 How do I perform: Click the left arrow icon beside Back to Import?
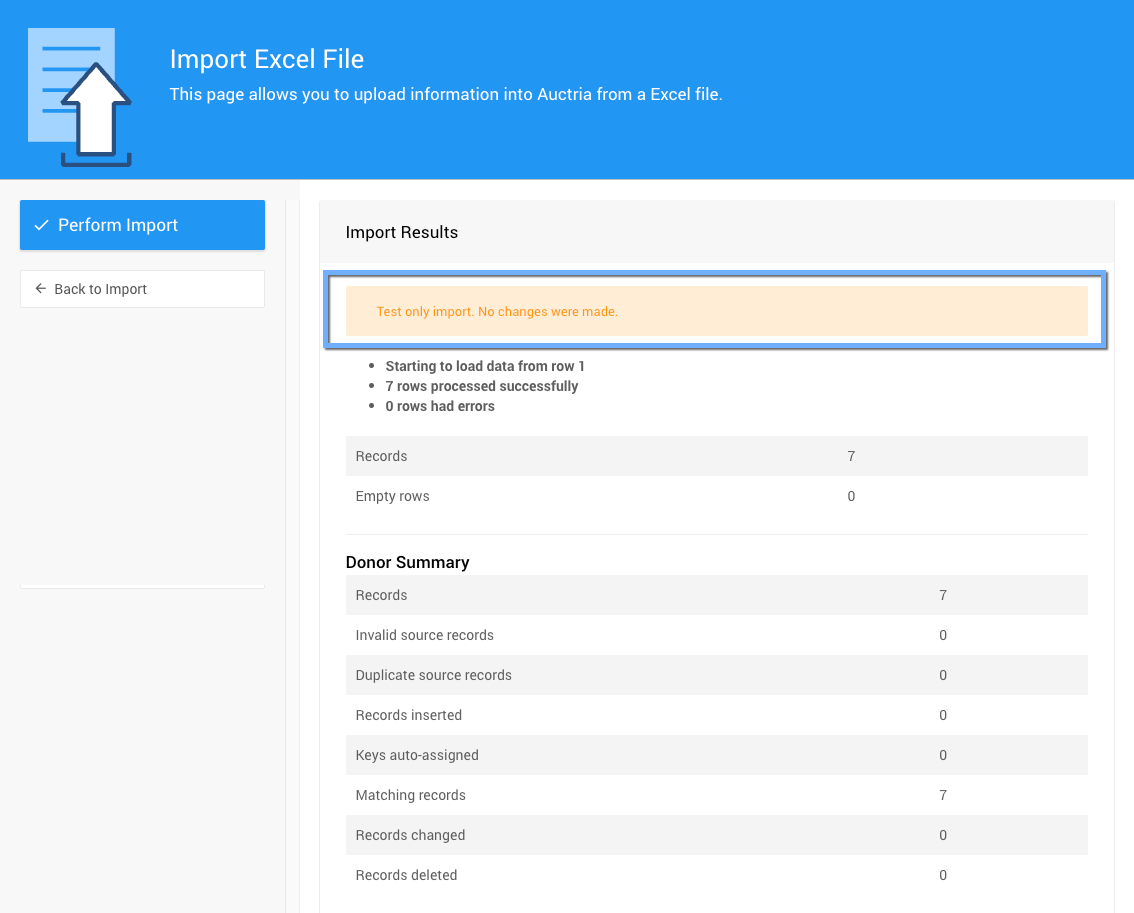coord(41,289)
